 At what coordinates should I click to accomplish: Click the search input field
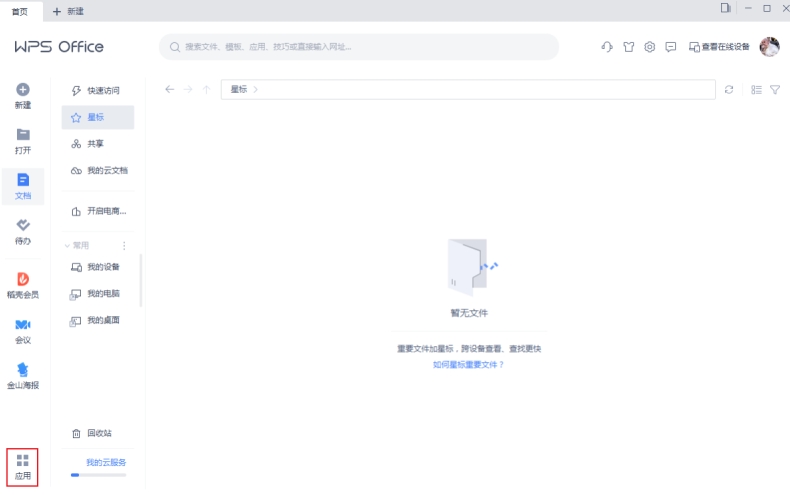(x=359, y=47)
